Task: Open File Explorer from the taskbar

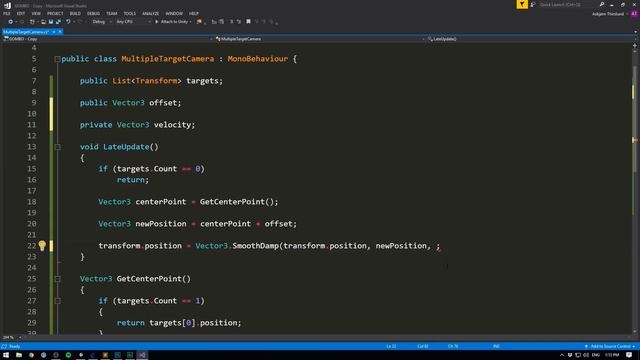Action: pyautogui.click(x=19, y=355)
